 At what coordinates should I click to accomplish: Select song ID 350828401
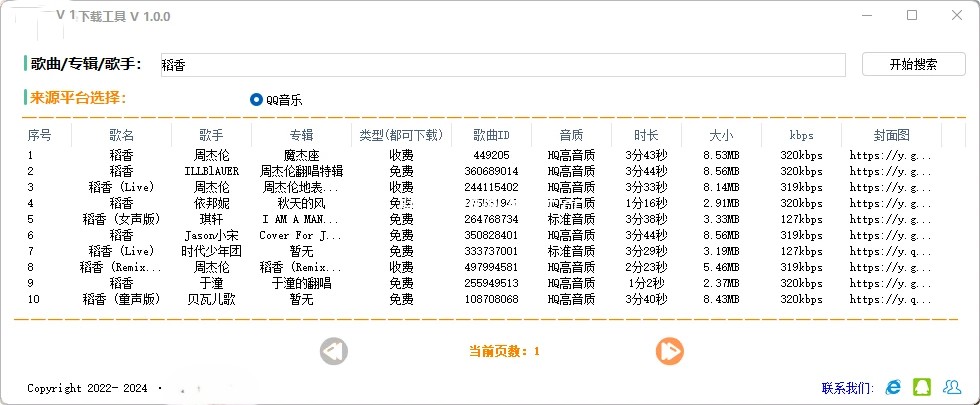pos(491,236)
